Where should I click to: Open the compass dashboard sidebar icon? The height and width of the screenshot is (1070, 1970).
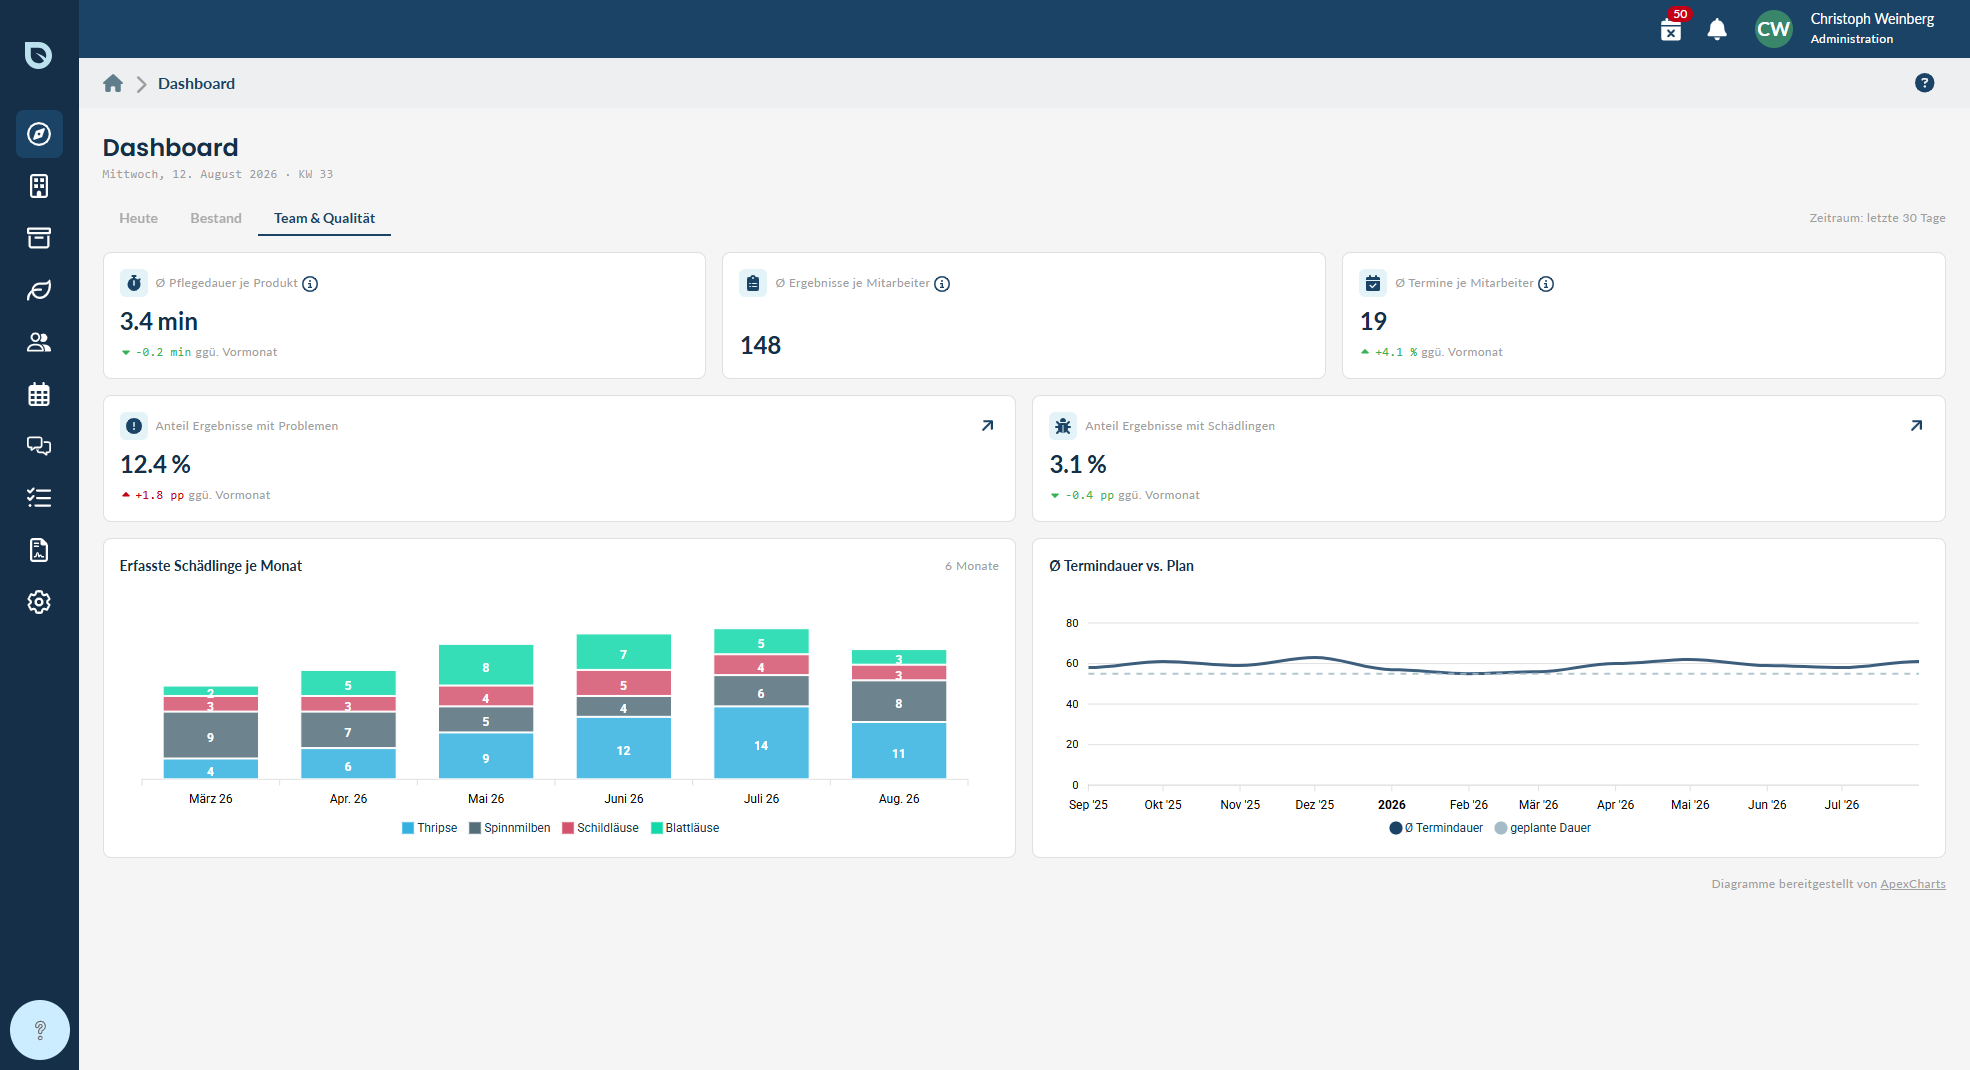pos(39,134)
